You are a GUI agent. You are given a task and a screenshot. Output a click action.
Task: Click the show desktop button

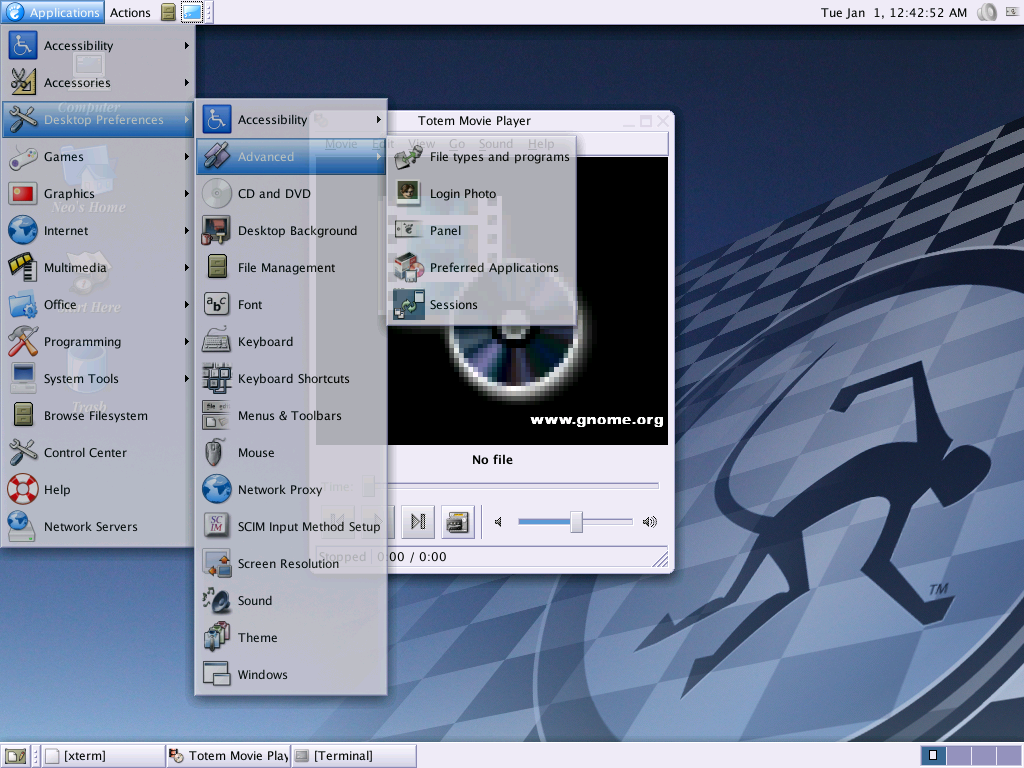point(16,756)
